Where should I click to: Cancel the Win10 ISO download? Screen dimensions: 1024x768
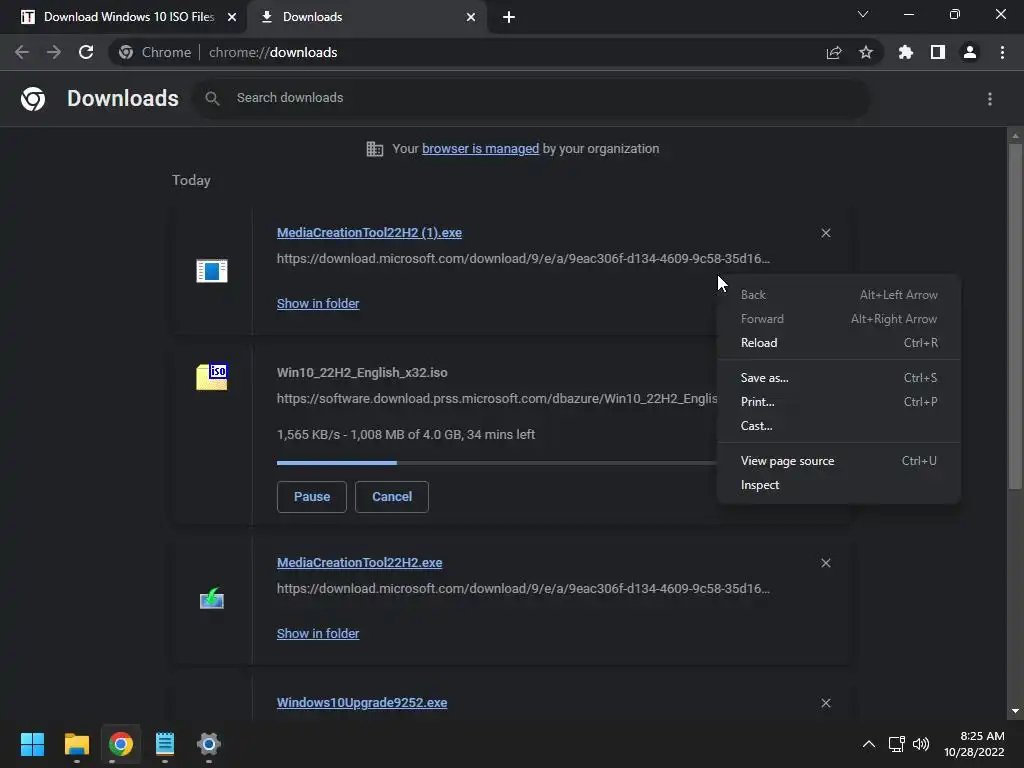[x=392, y=497]
